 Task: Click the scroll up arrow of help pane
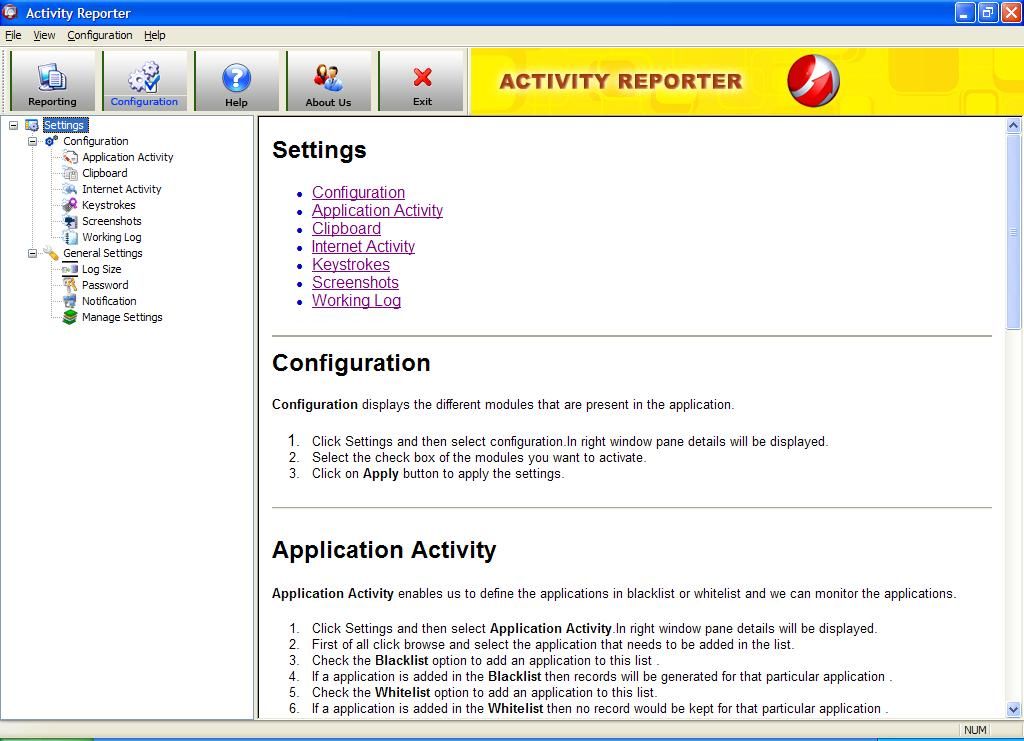(x=1014, y=125)
